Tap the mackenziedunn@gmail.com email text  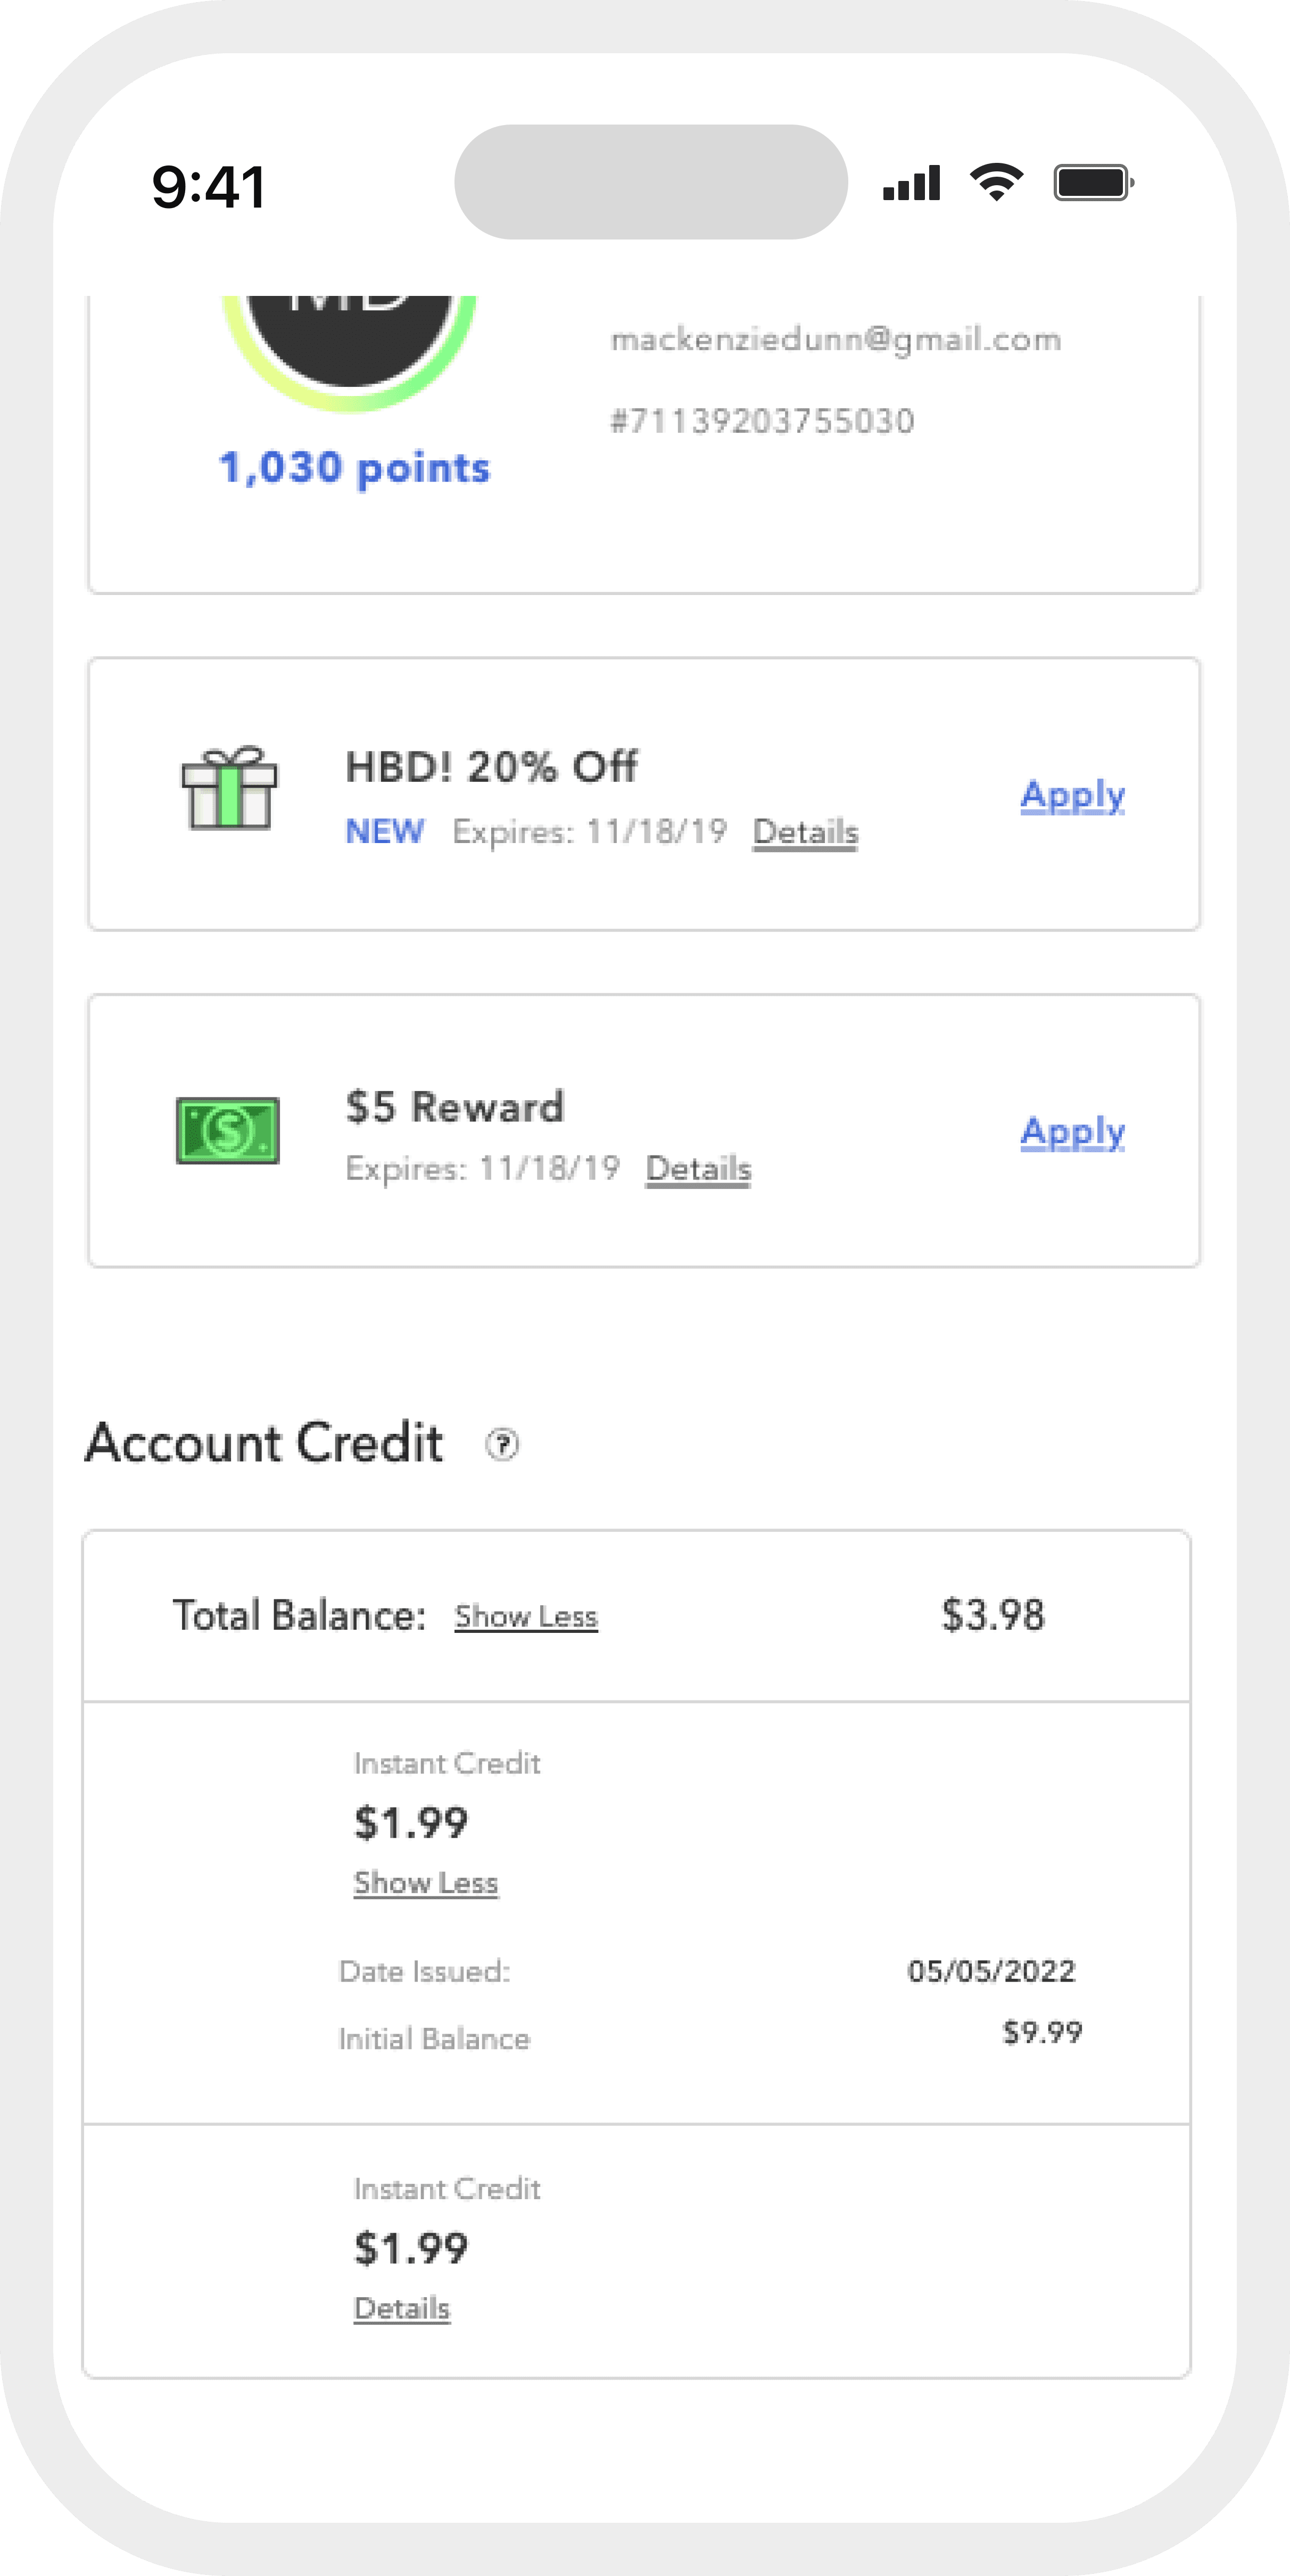(835, 340)
